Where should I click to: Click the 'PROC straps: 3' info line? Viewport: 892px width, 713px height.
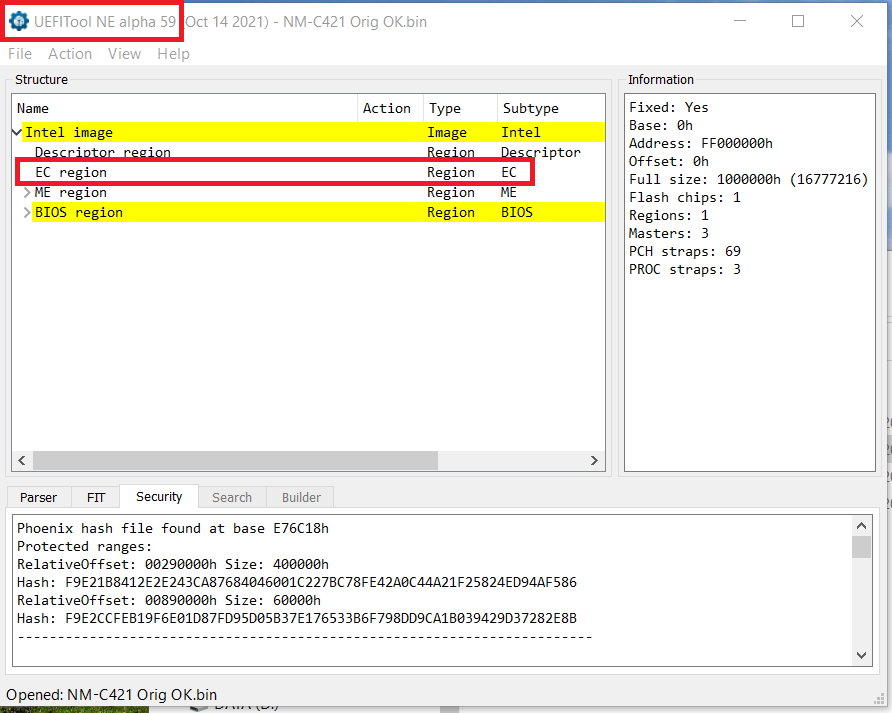pyautogui.click(x=685, y=270)
